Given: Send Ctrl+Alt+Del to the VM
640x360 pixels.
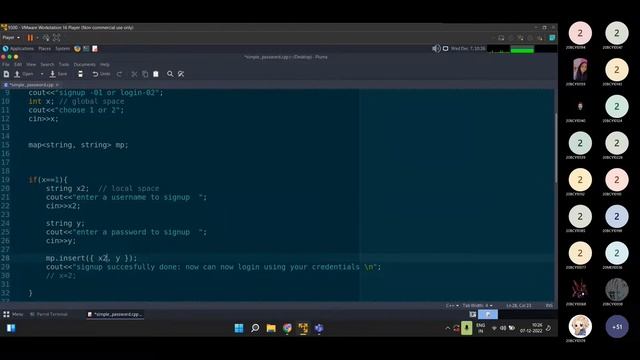Looking at the screenshot, I should 46,38.
